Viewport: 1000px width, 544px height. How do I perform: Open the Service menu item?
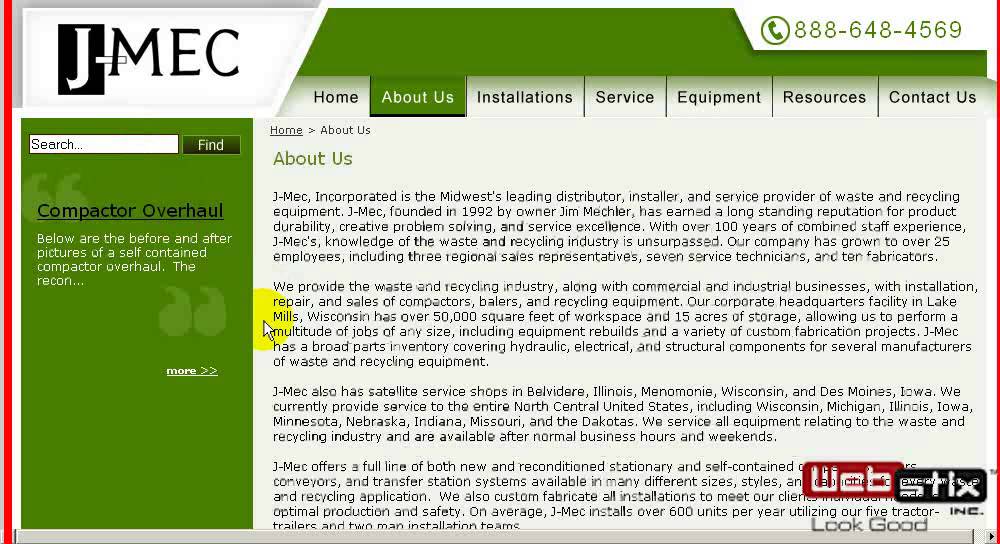[625, 97]
